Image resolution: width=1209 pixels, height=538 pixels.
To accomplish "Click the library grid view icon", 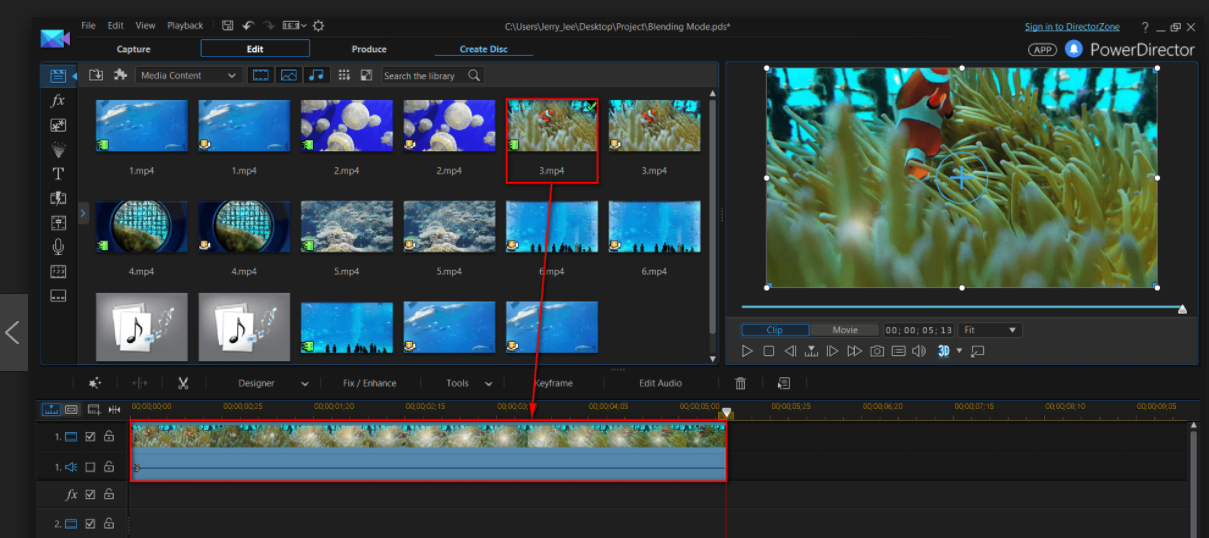I will click(344, 75).
